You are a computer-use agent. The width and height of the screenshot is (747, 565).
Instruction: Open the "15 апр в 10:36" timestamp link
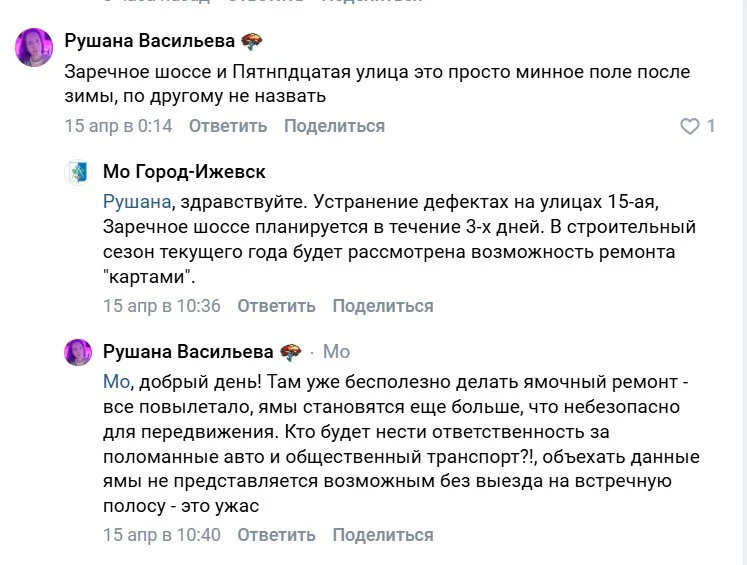point(162,306)
